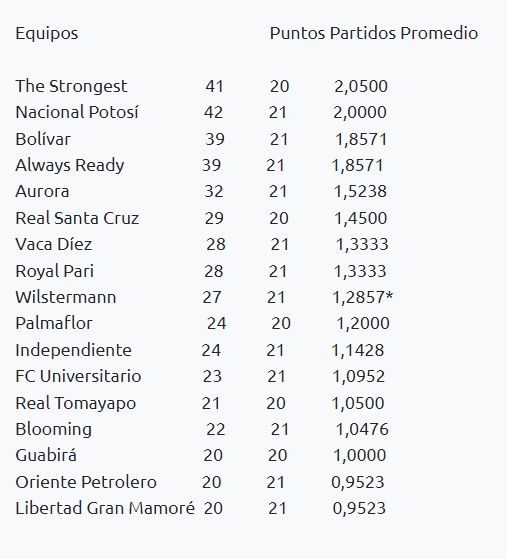The height and width of the screenshot is (559, 507).
Task: Select Aurora in the table
Action: click(x=42, y=191)
